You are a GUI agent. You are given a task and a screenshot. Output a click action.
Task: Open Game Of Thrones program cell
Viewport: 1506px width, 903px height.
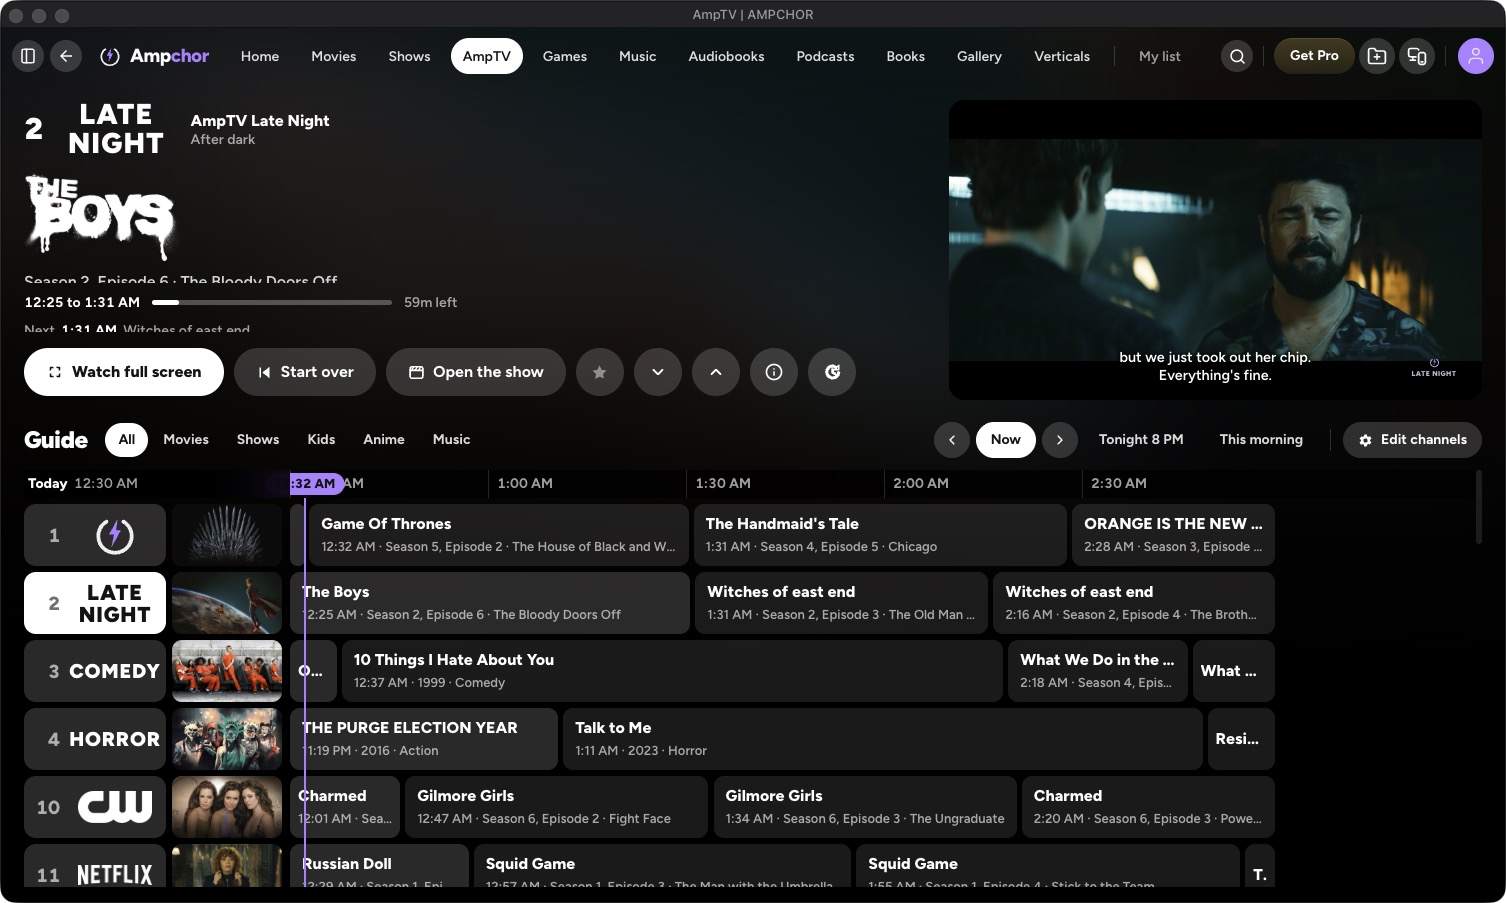coord(499,535)
